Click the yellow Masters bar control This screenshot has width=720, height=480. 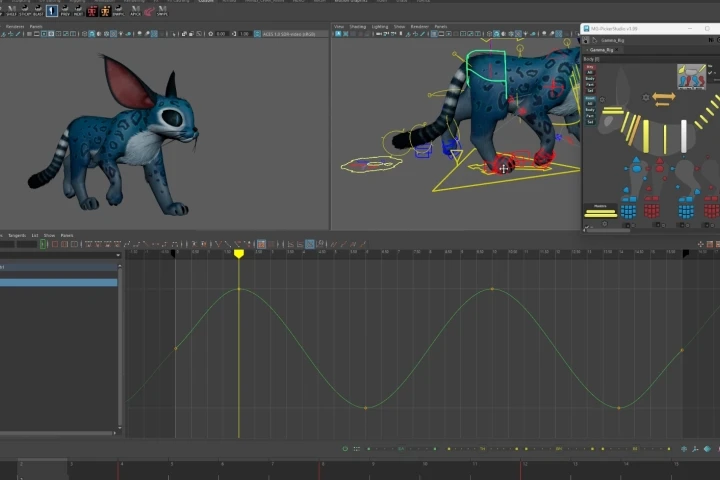(600, 213)
